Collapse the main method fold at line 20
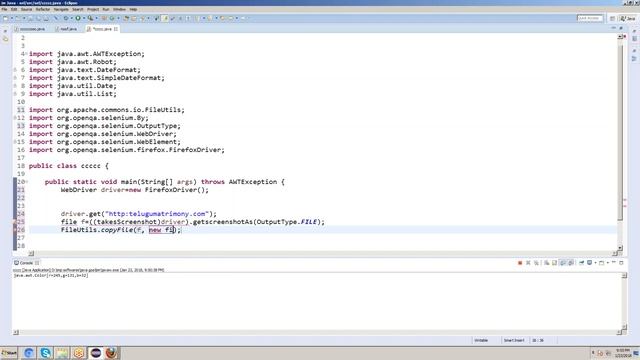The height and width of the screenshot is (360, 640). [x=27, y=182]
